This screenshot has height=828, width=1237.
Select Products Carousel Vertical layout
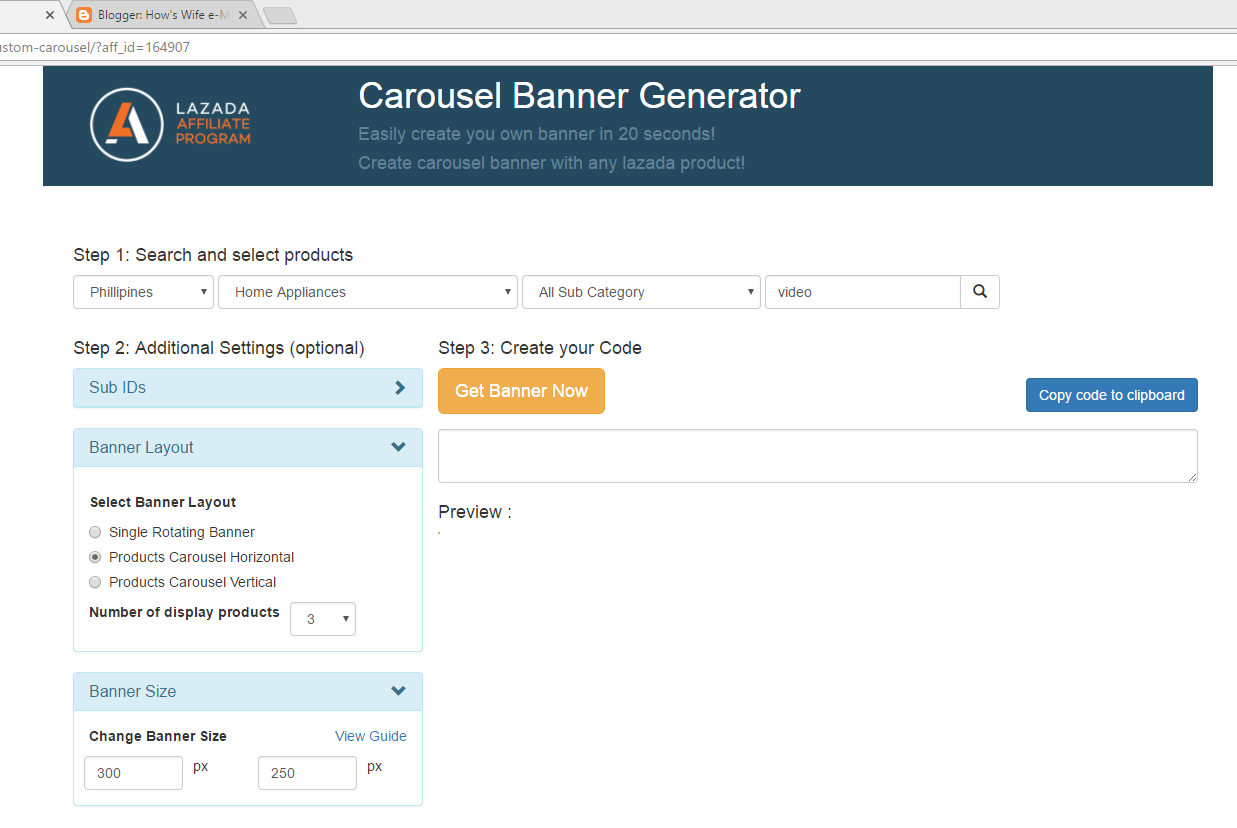[95, 581]
